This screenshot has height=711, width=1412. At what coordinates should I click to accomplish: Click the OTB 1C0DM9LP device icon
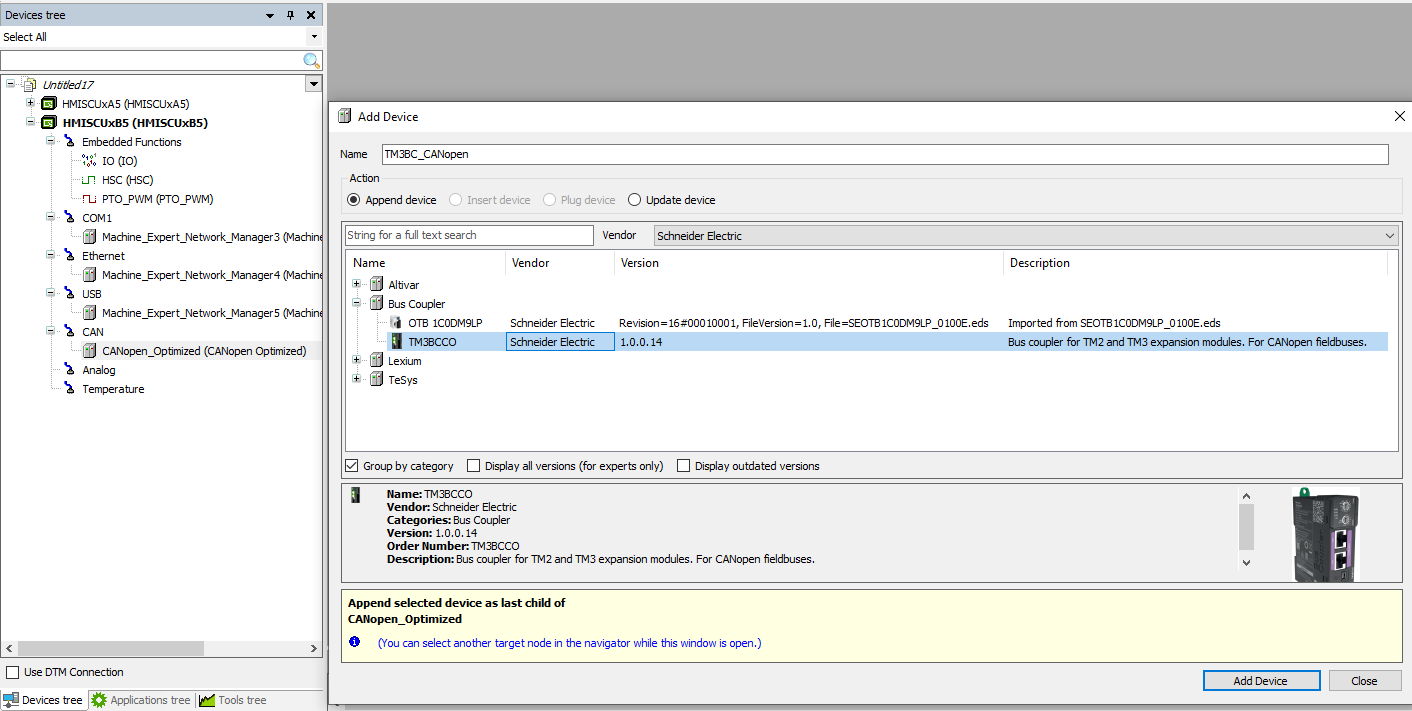pos(396,323)
